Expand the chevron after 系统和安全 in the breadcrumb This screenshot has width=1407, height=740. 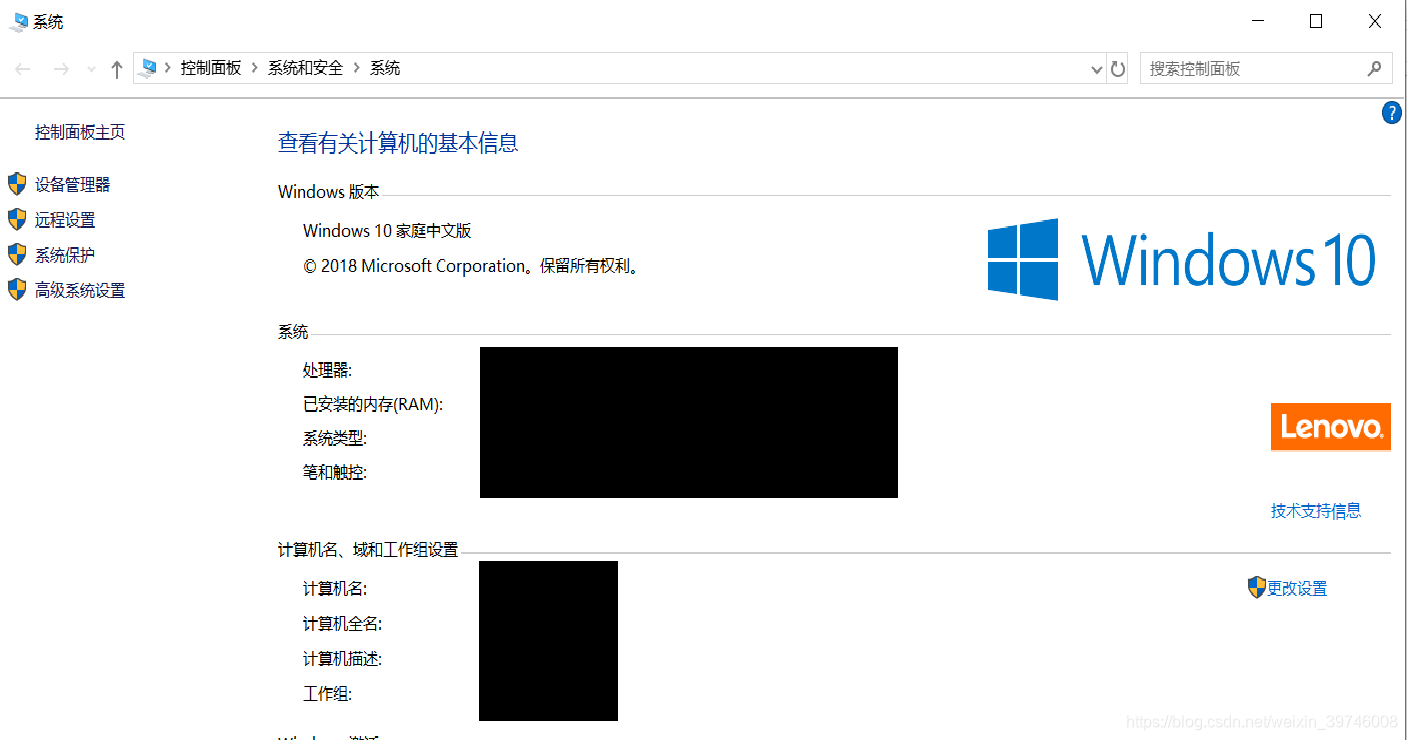(x=357, y=68)
